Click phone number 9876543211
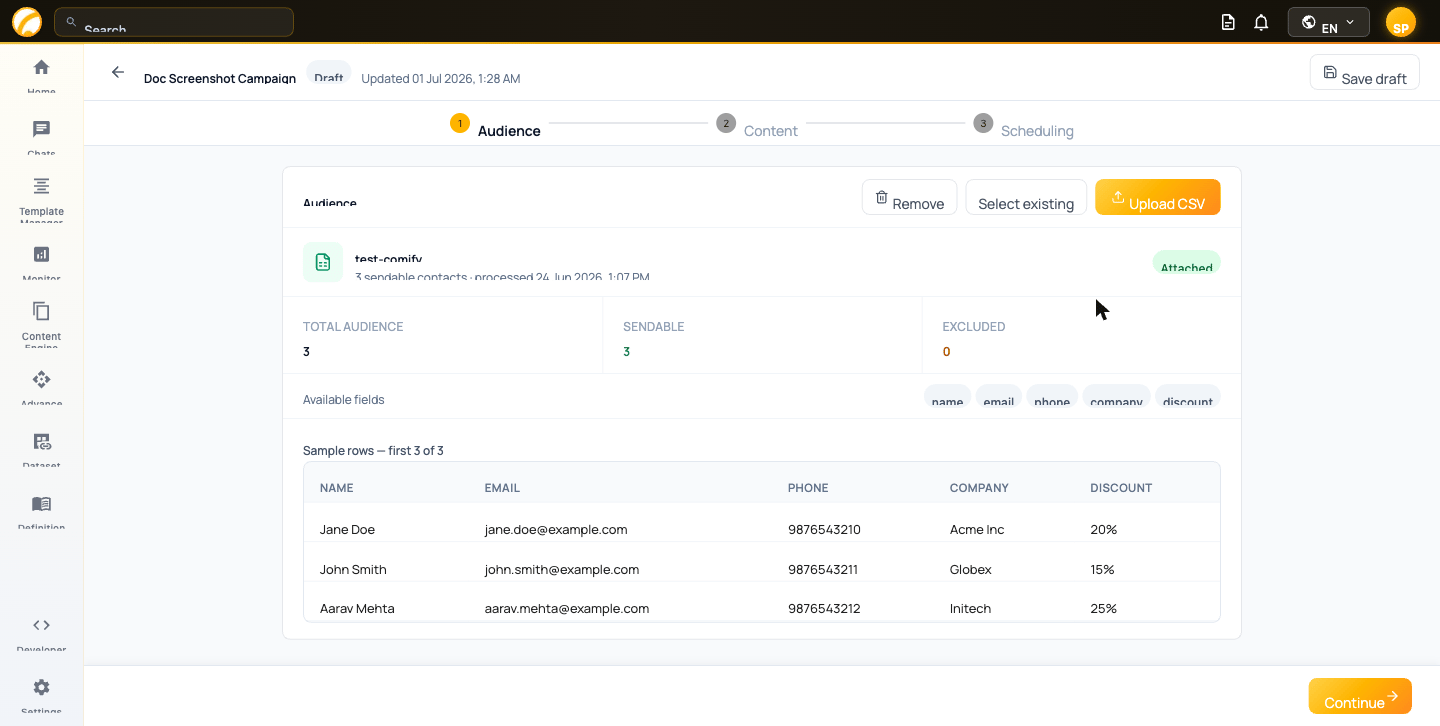This screenshot has height=726, width=1440. pyautogui.click(x=824, y=569)
